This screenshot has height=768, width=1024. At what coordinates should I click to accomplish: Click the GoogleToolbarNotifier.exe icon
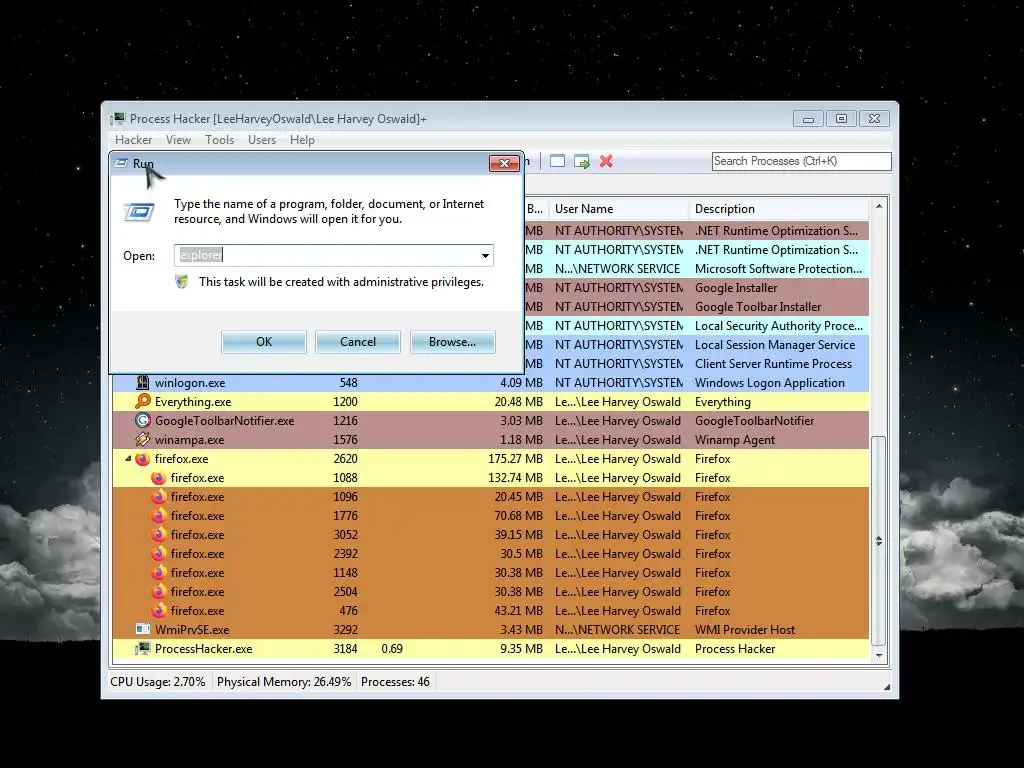142,421
